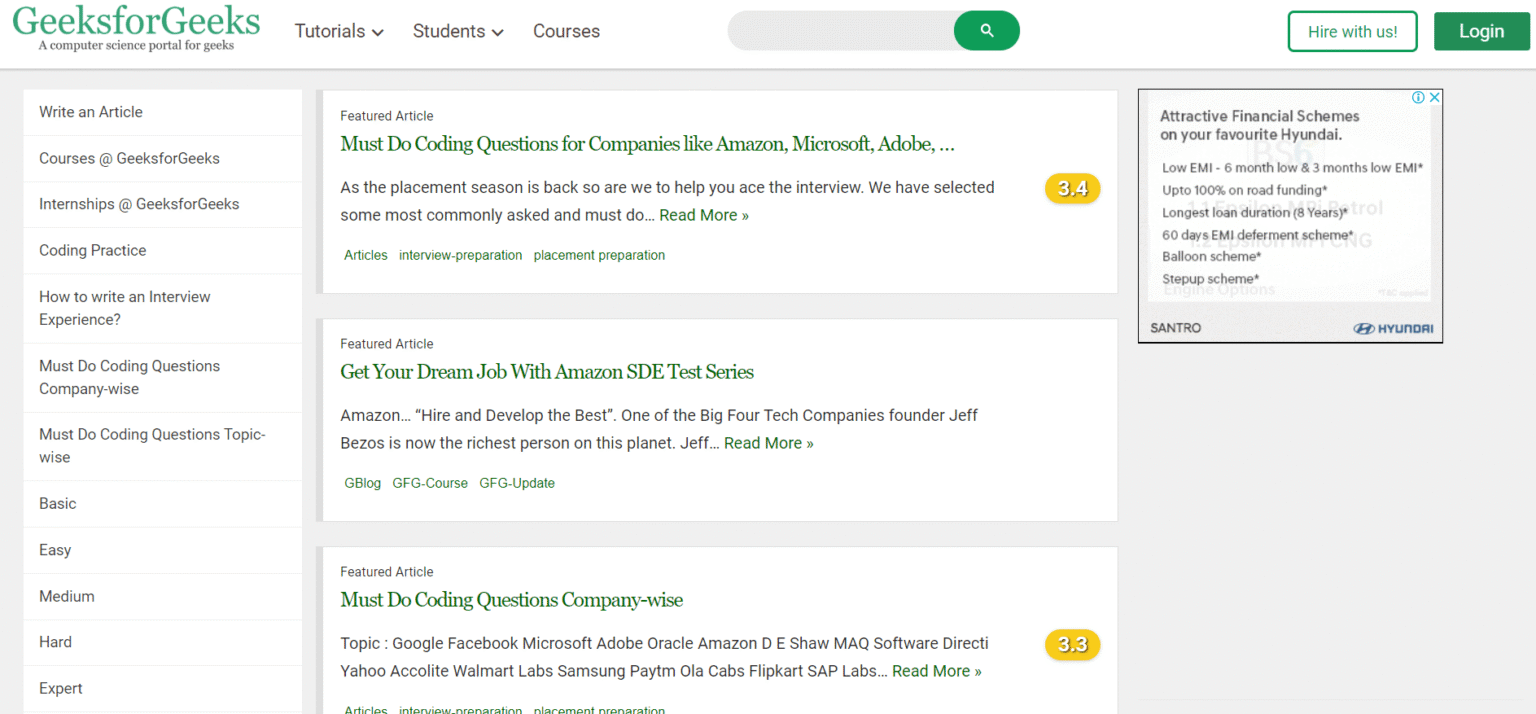This screenshot has width=1536, height=714.
Task: Open the Tutorials chevron arrow
Action: pyautogui.click(x=378, y=32)
